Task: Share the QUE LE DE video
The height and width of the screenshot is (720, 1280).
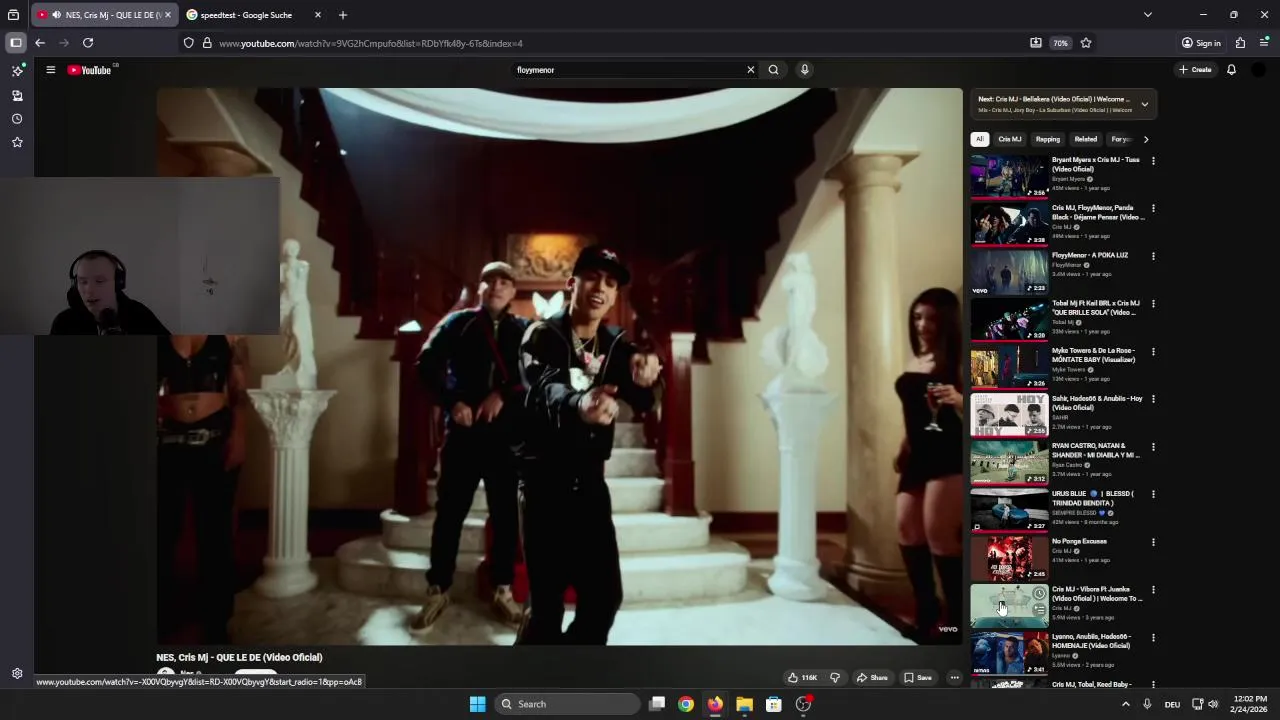Action: 872,678
